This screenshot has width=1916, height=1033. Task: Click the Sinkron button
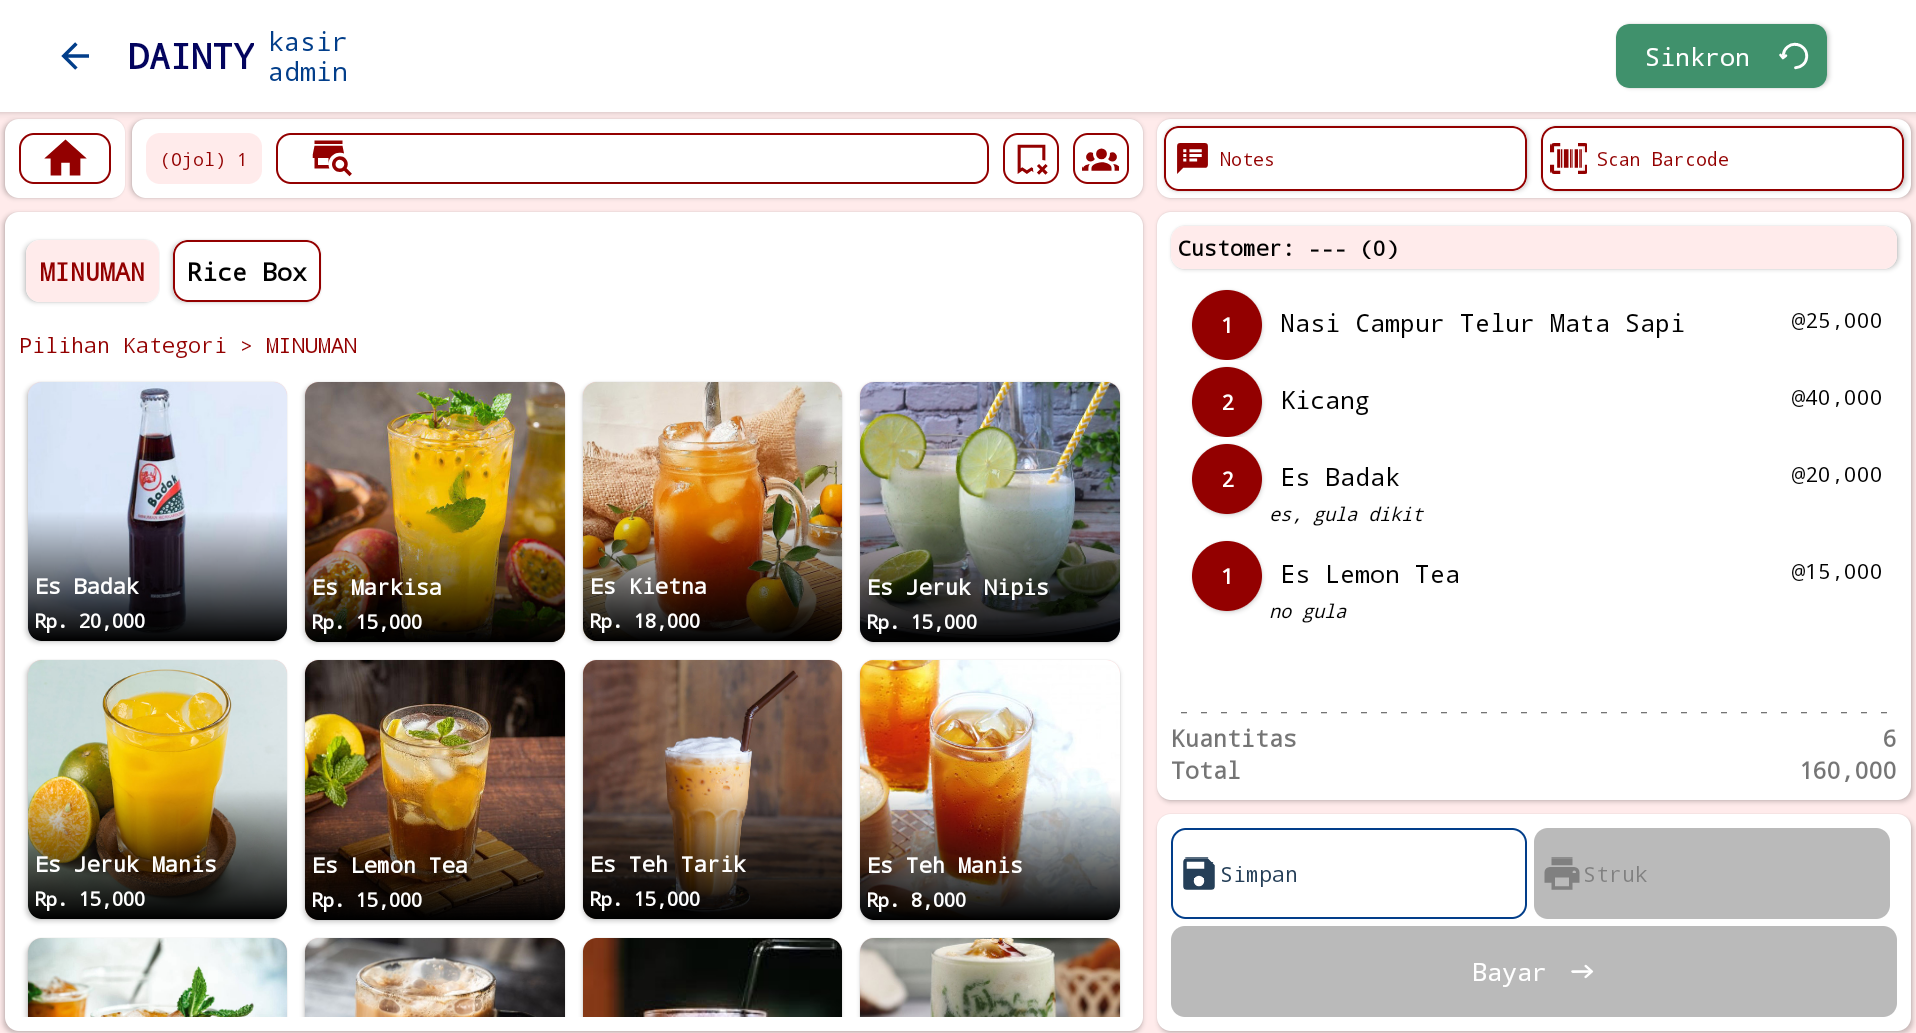pos(1721,56)
